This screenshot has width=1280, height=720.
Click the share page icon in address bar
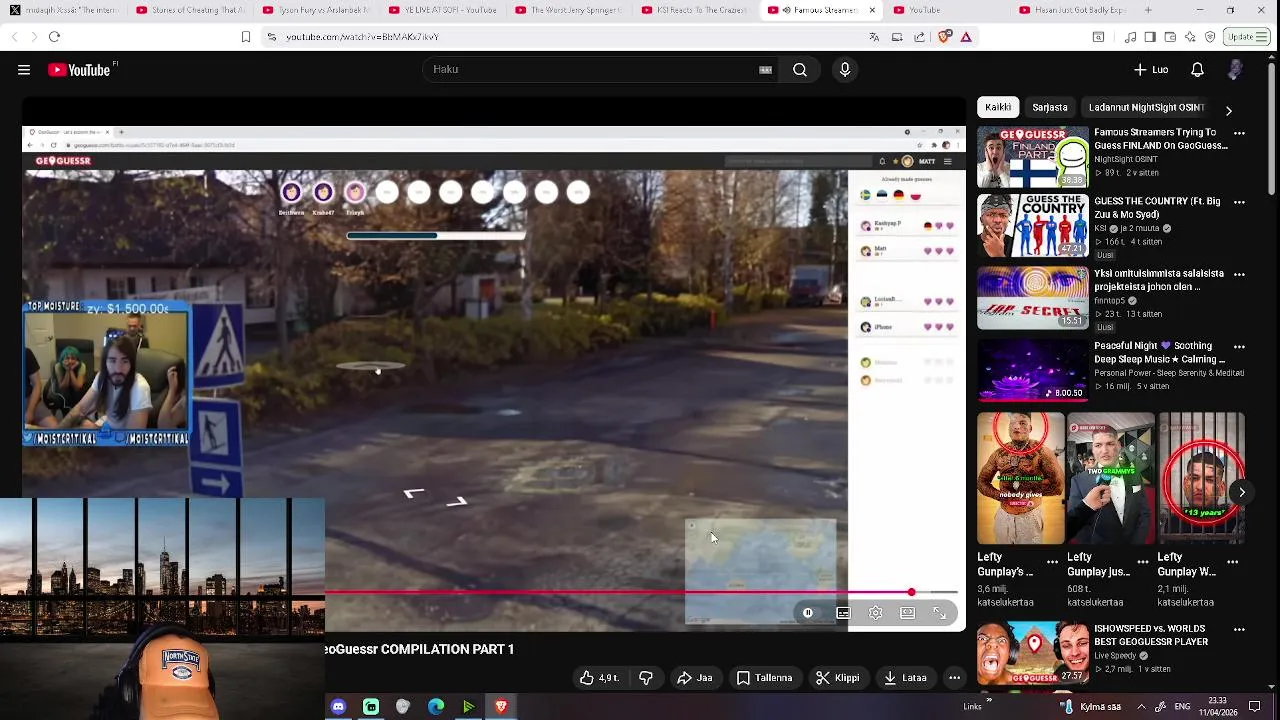pos(919,37)
